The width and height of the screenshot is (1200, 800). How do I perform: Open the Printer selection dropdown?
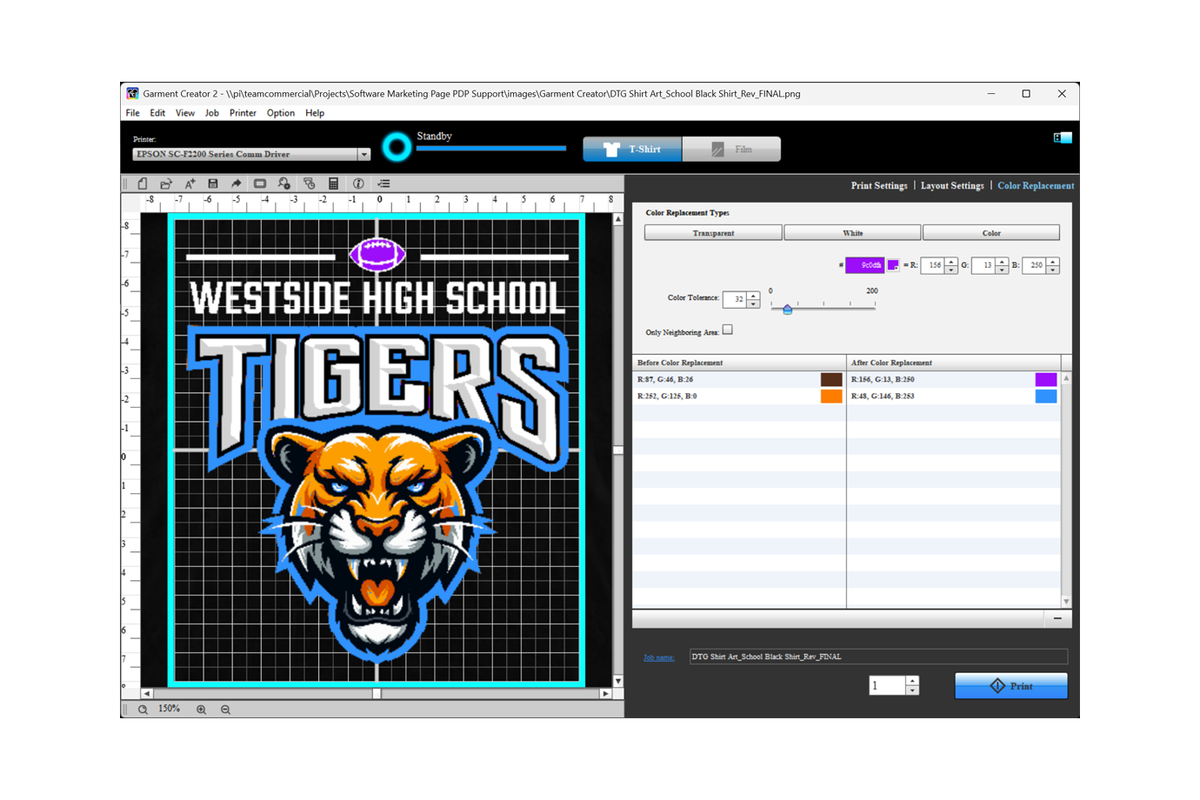(364, 154)
